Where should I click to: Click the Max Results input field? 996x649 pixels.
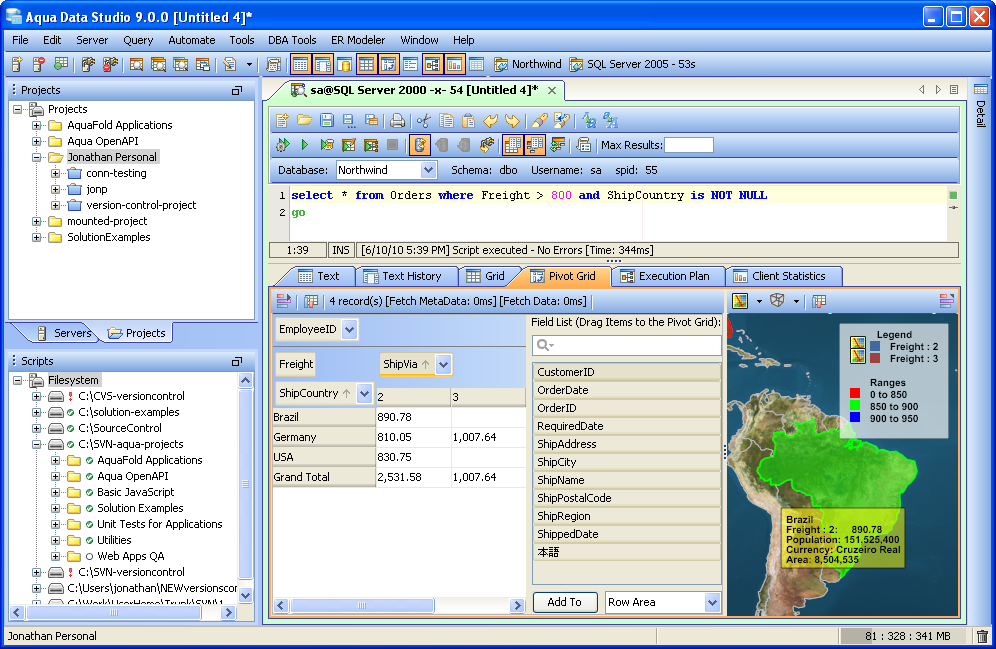tap(689, 145)
